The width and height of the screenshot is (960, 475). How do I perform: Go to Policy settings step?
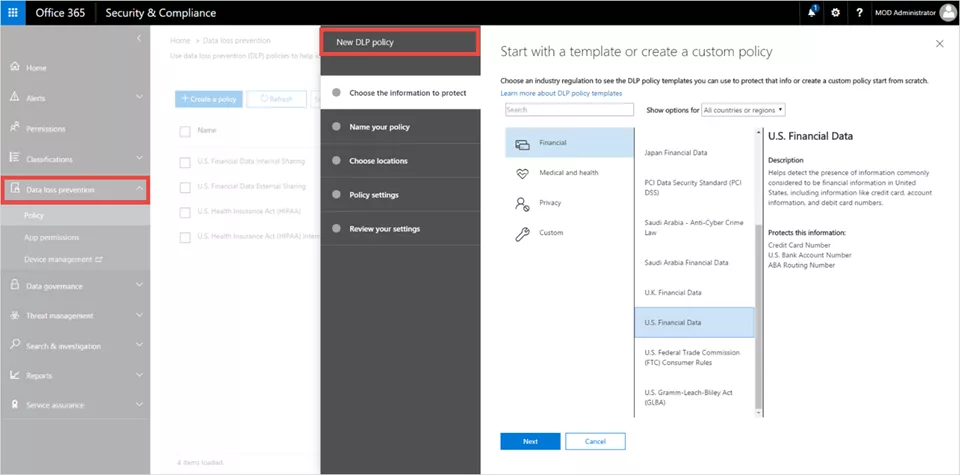pos(400,195)
